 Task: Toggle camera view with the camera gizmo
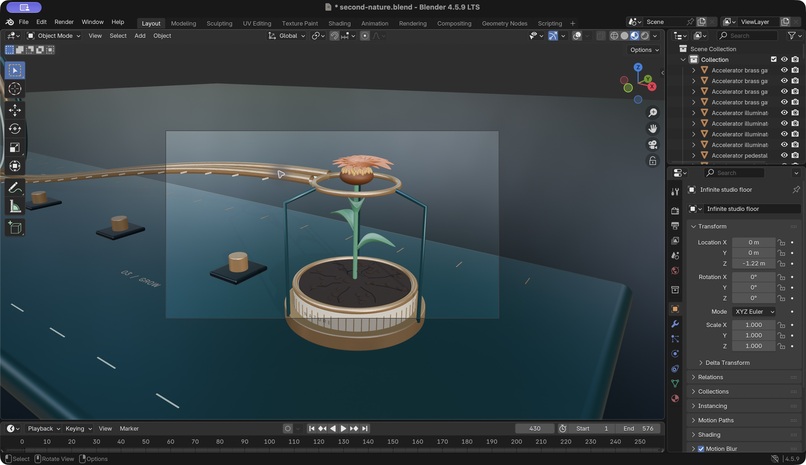pyautogui.click(x=652, y=144)
